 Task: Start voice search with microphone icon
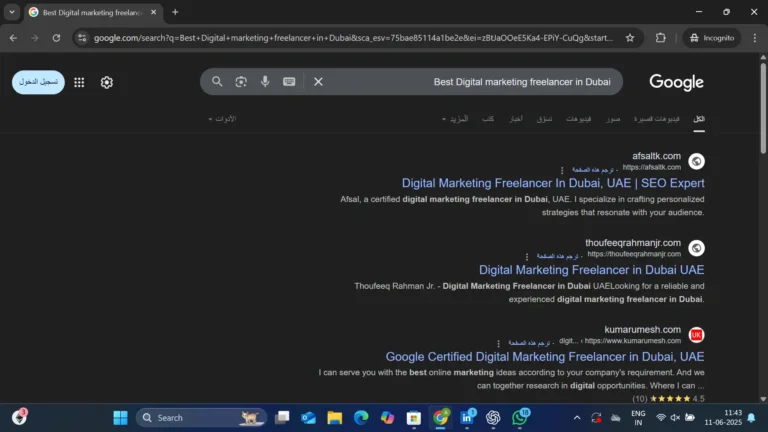[265, 82]
